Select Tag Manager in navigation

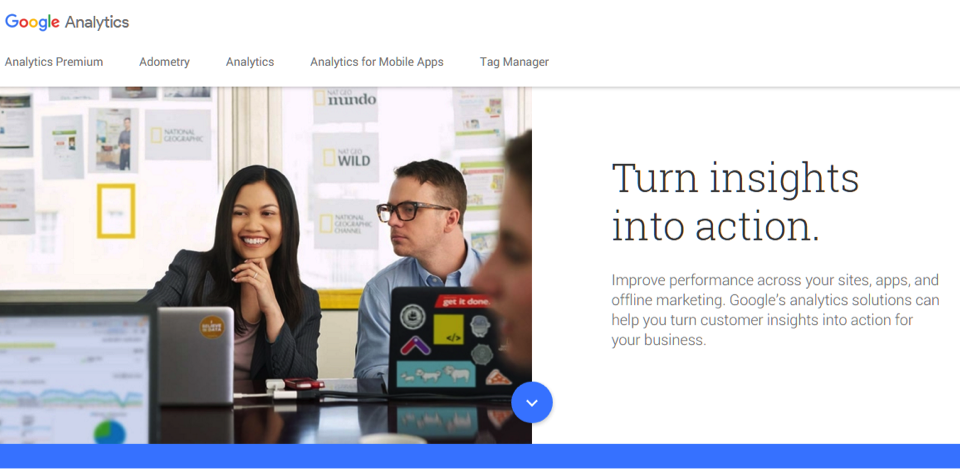tap(514, 62)
